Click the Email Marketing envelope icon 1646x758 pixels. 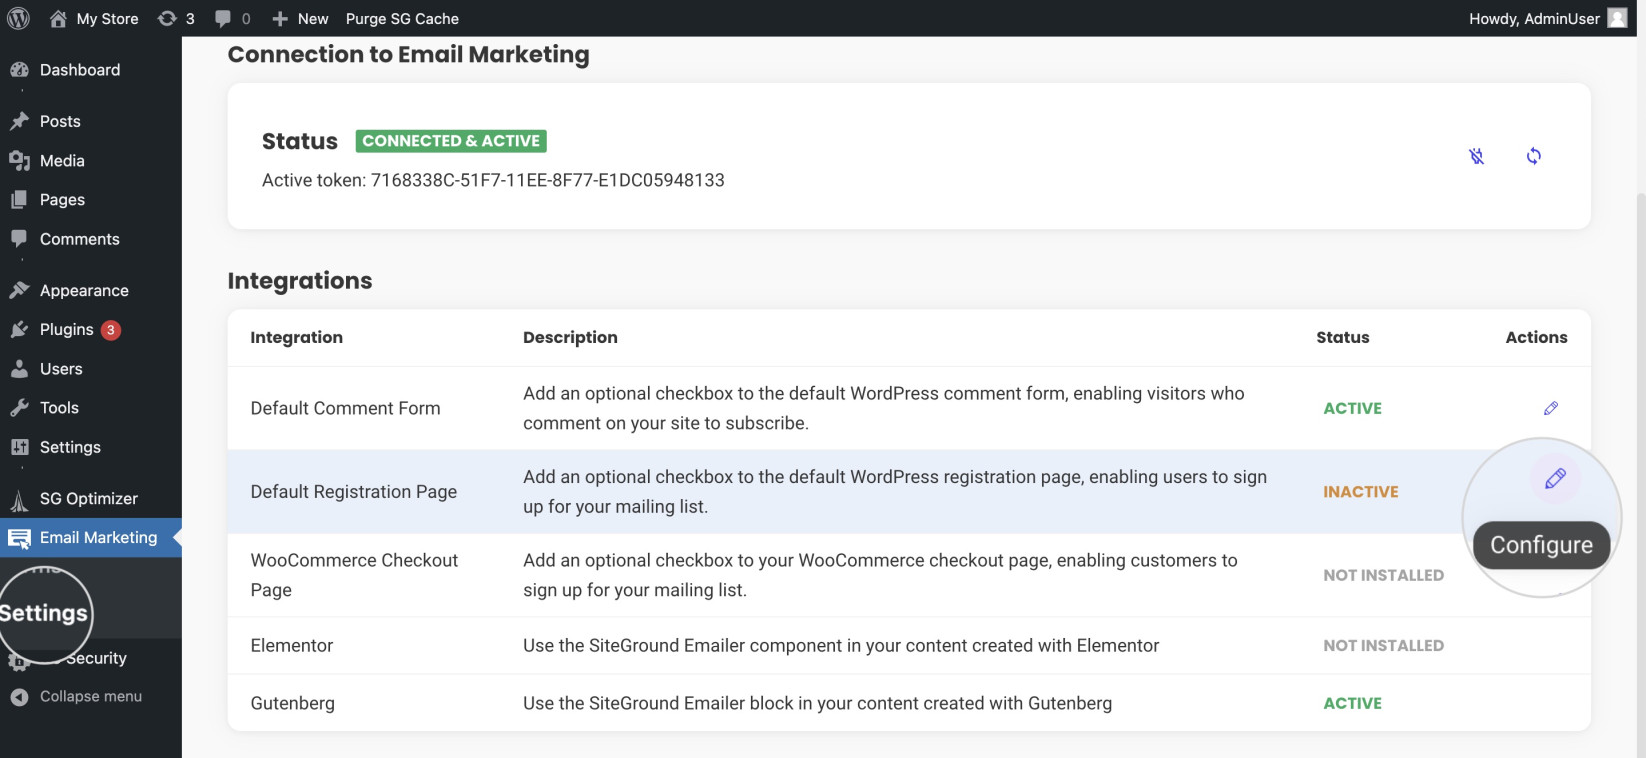point(19,538)
